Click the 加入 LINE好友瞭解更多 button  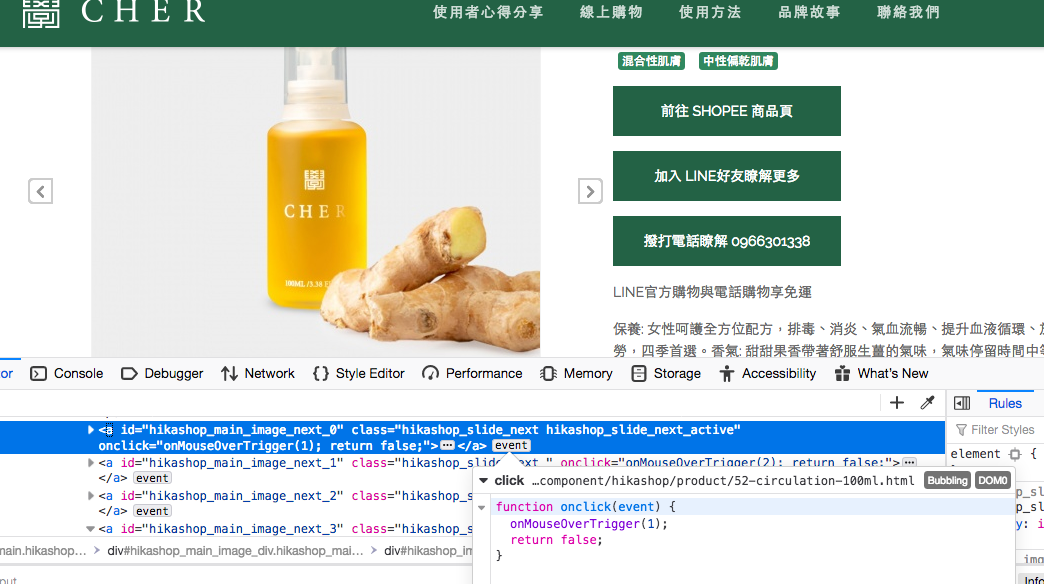(726, 176)
